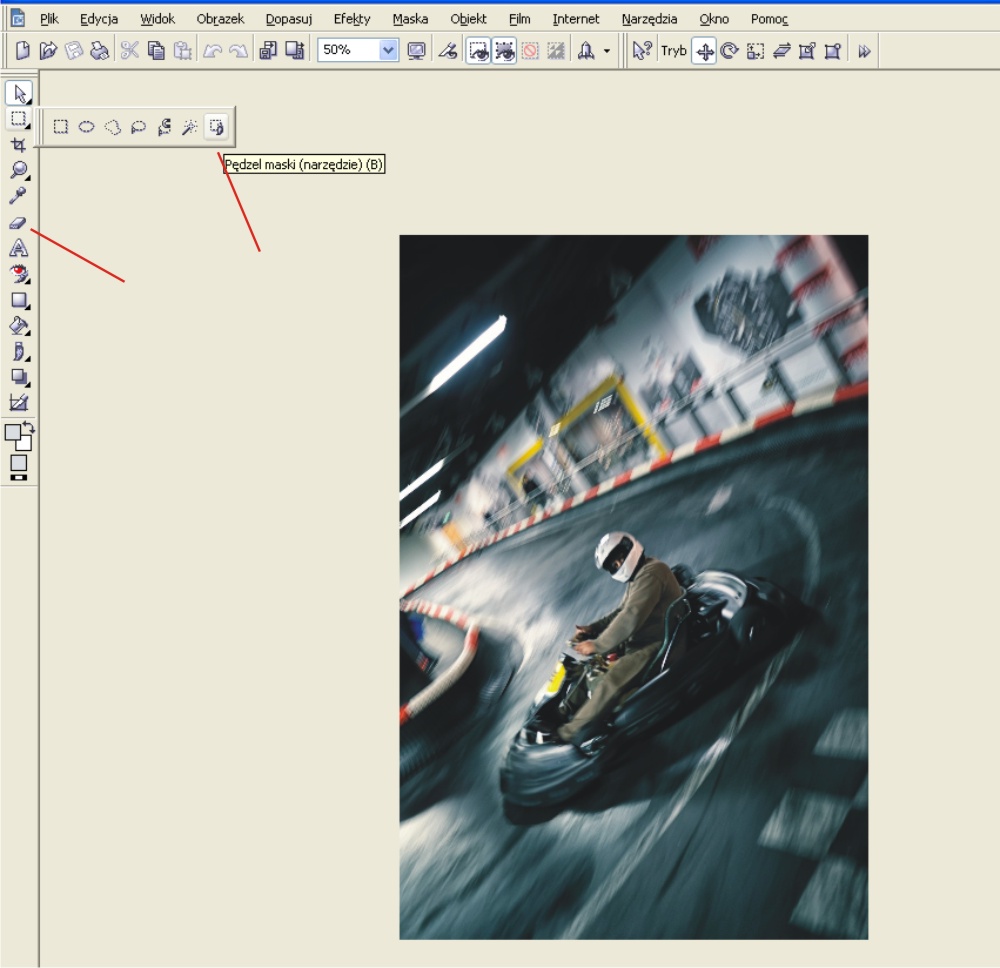Image resolution: width=1000 pixels, height=968 pixels.
Task: Choose the Eyedropper tool
Action: (x=18, y=196)
